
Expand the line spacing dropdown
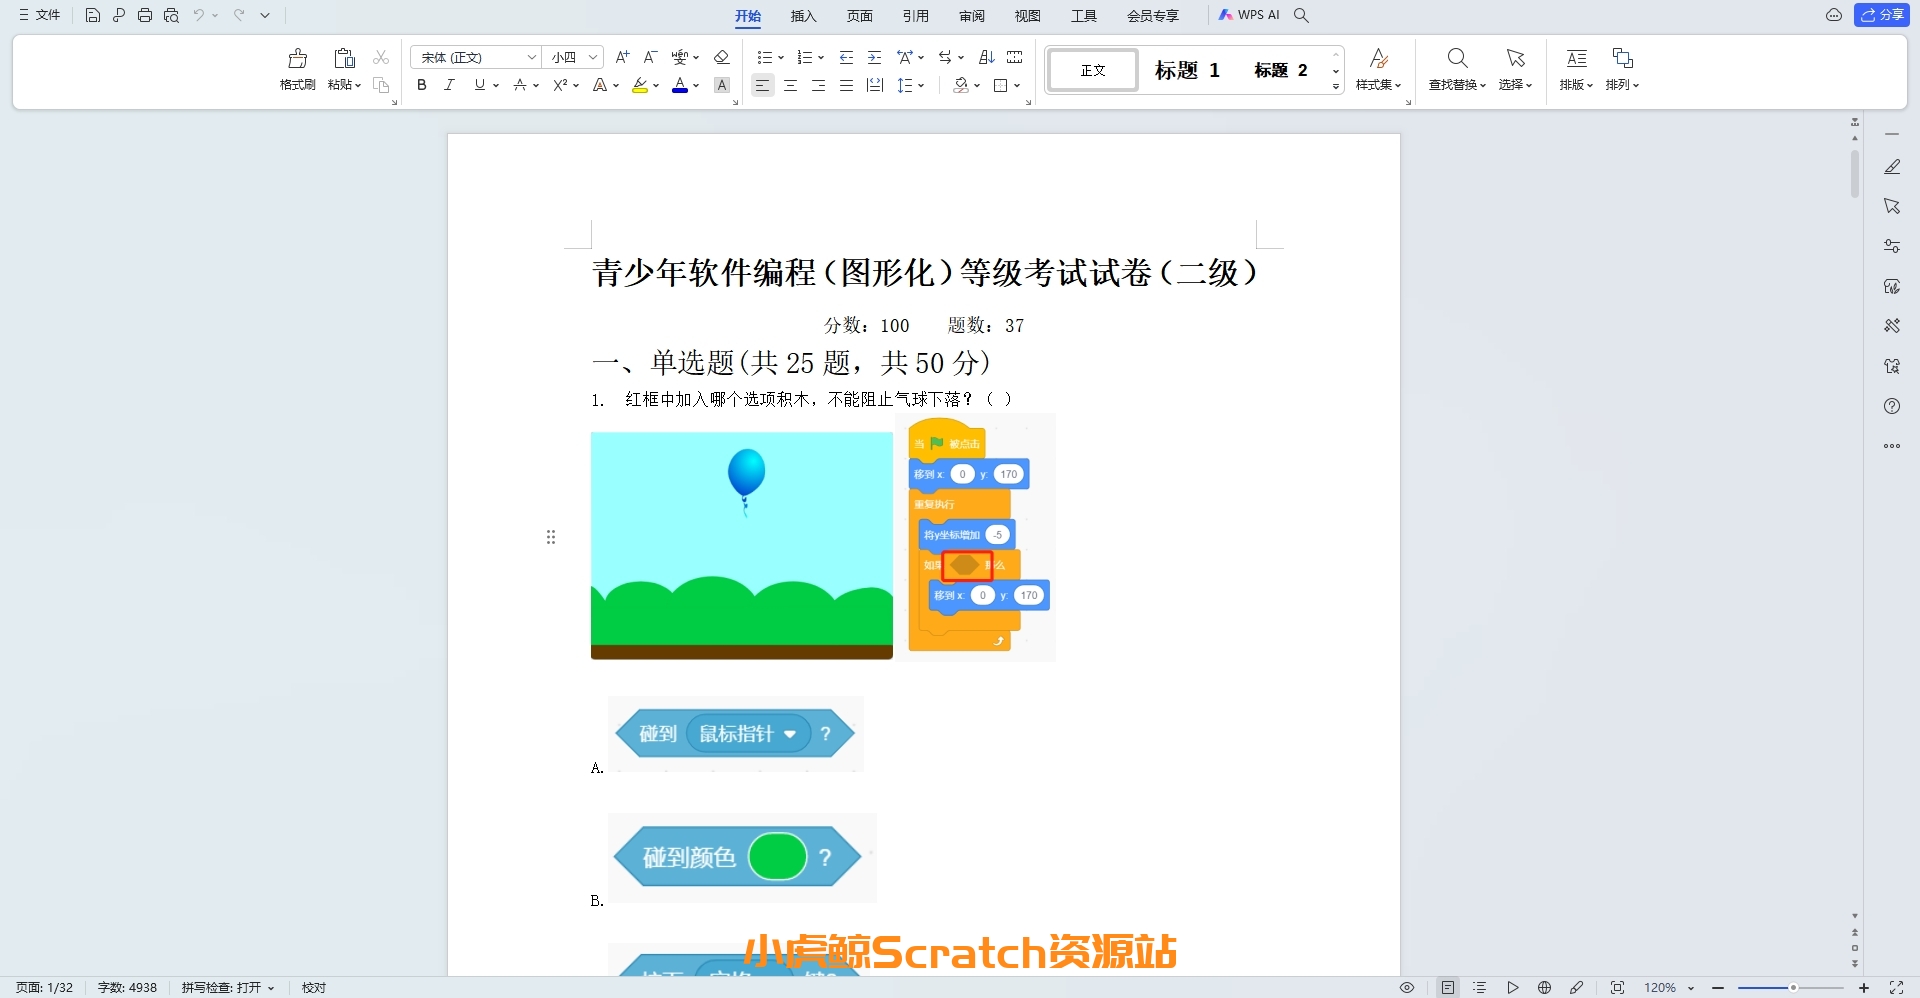[x=921, y=85]
